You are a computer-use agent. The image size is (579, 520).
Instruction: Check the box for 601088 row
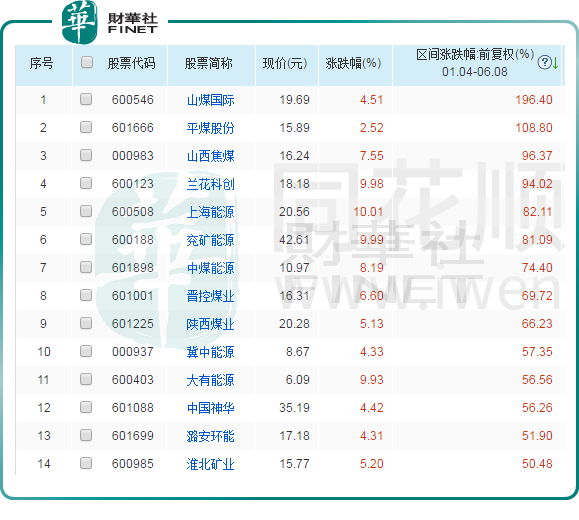click(x=86, y=407)
